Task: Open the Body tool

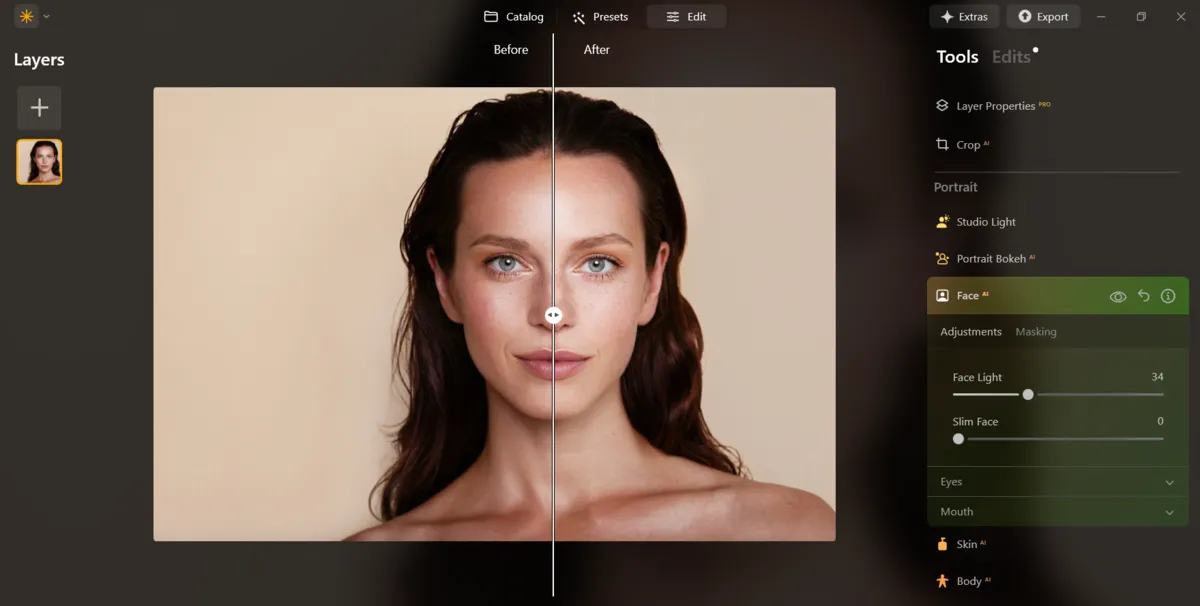Action: click(x=968, y=581)
